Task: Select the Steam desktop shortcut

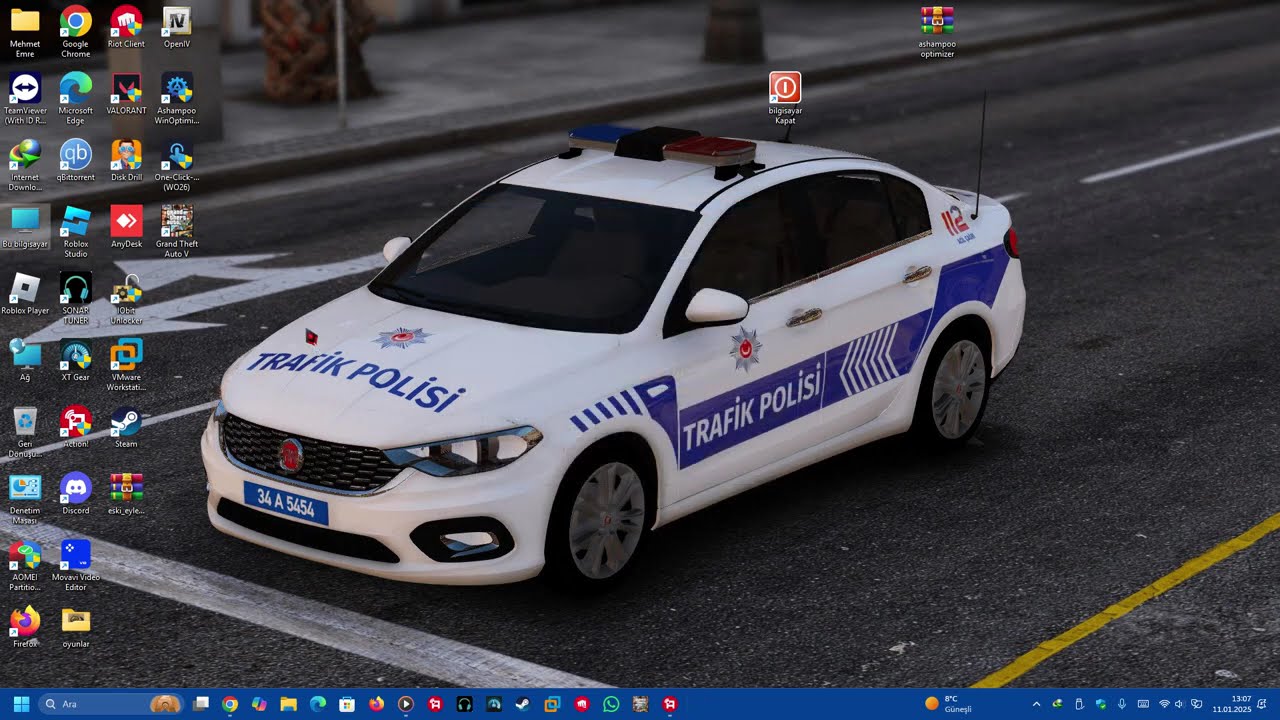Action: click(x=126, y=428)
